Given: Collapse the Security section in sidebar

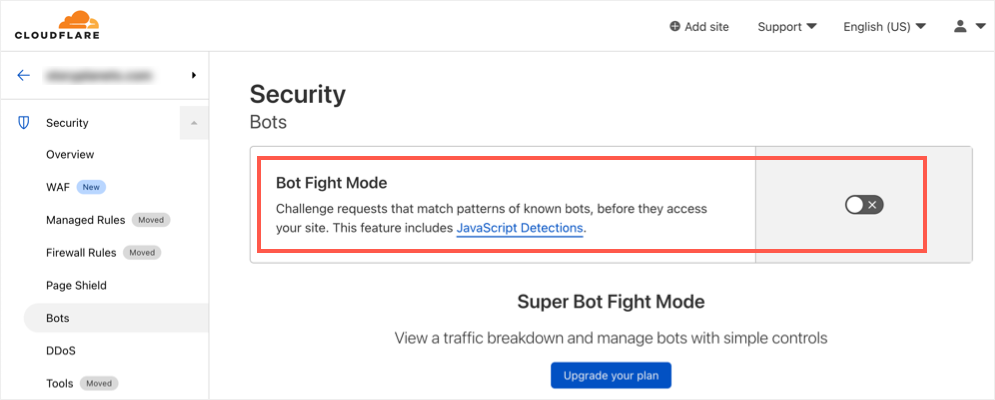Looking at the screenshot, I should pos(193,123).
